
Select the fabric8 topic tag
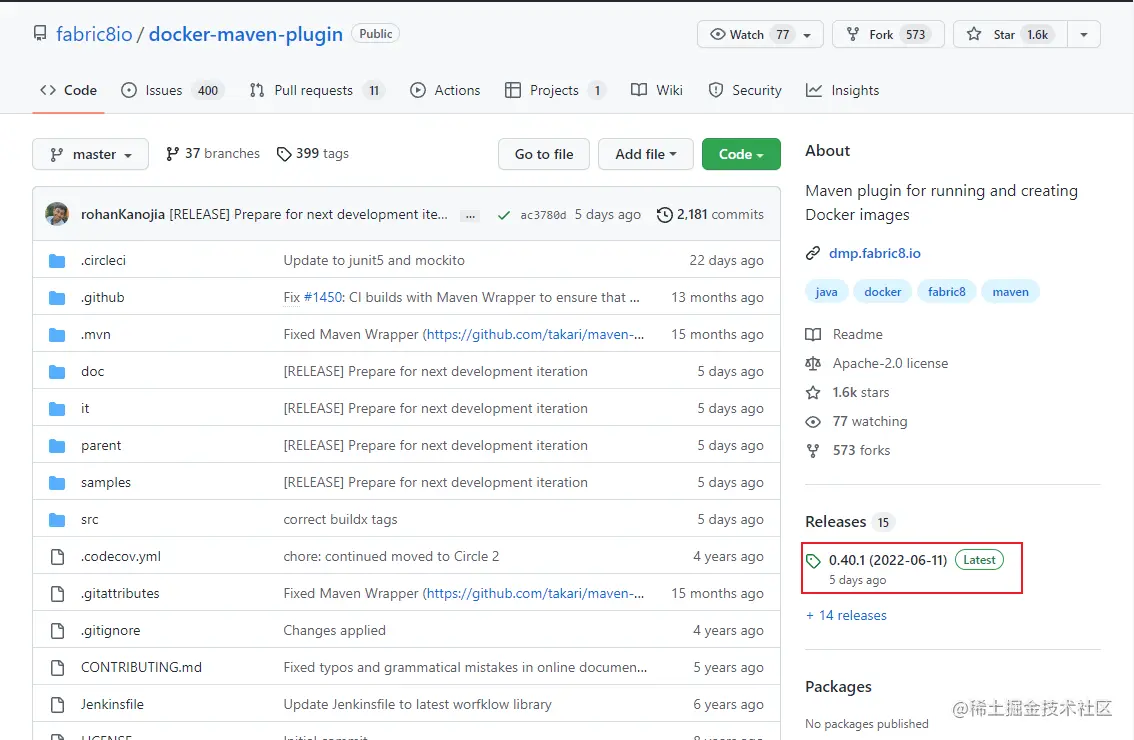[947, 292]
